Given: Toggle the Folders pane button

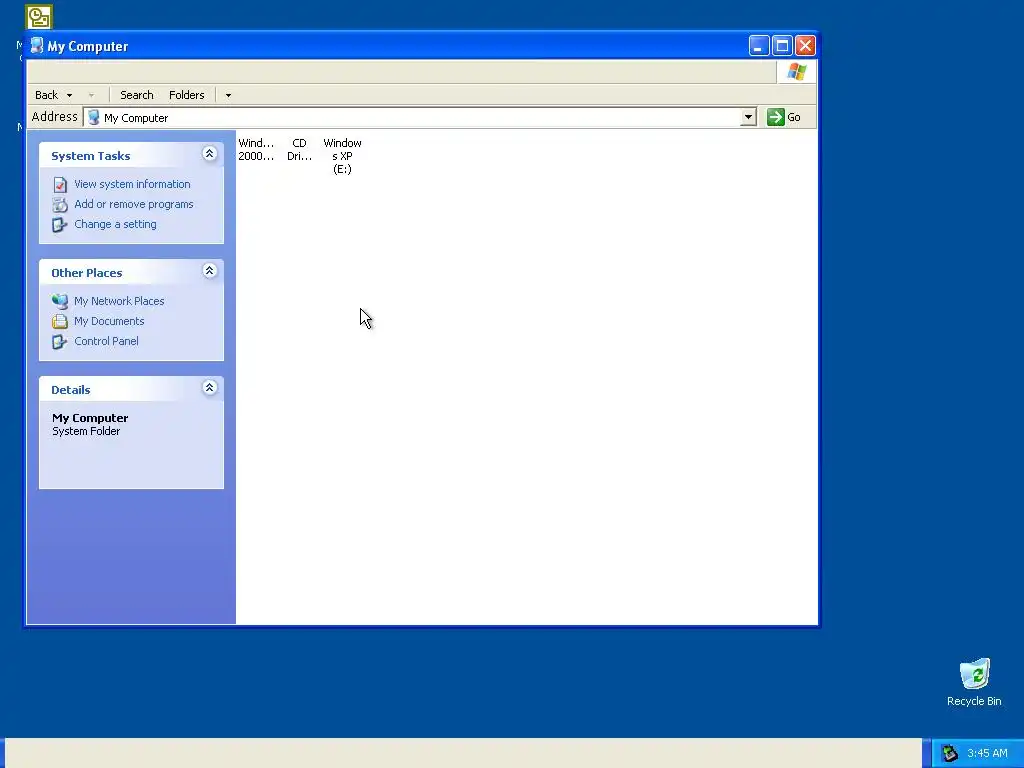Looking at the screenshot, I should coord(187,95).
